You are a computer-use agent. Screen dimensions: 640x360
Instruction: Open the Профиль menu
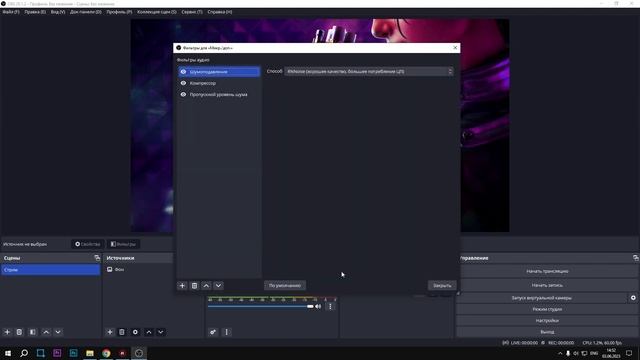pyautogui.click(x=119, y=12)
